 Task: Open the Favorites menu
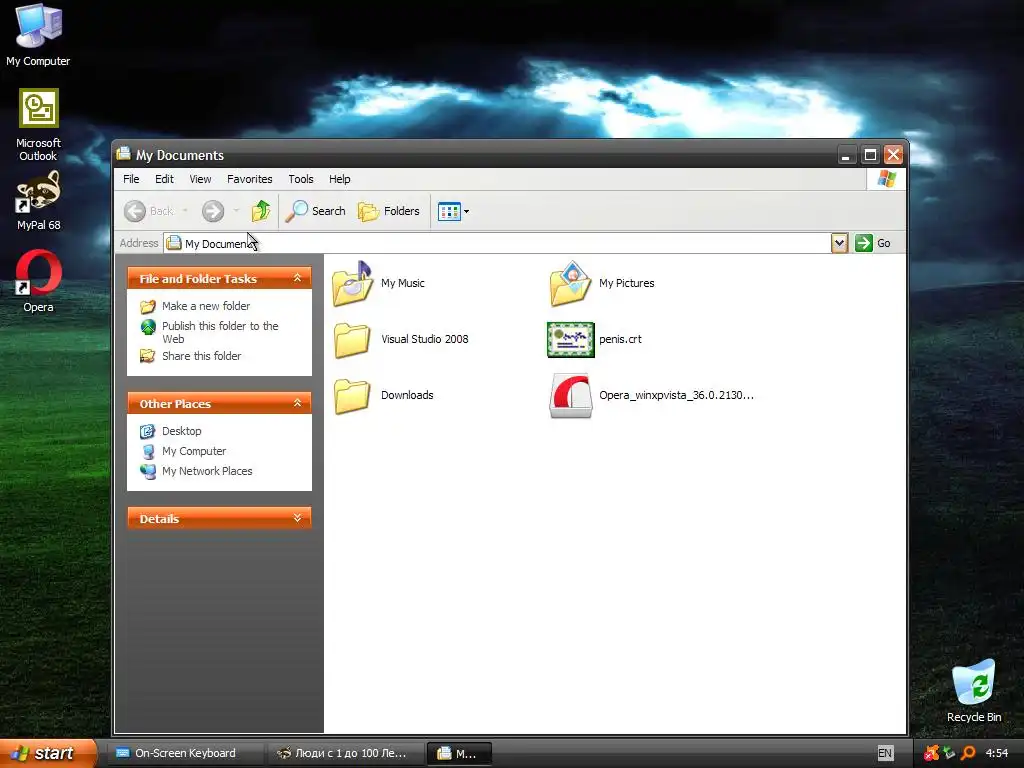point(249,179)
